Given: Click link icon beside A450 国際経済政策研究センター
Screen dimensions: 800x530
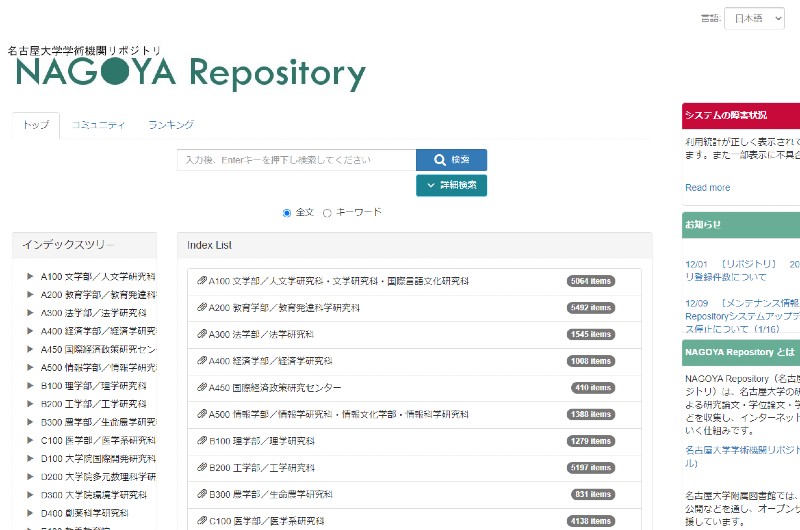Looking at the screenshot, I should pyautogui.click(x=202, y=388).
